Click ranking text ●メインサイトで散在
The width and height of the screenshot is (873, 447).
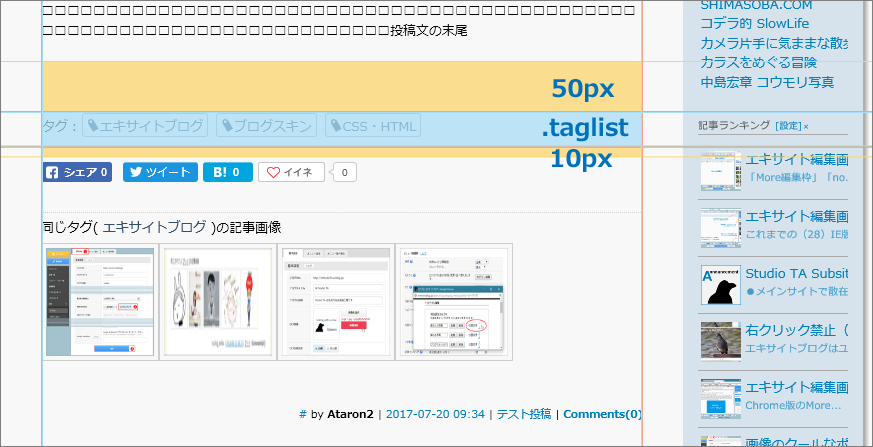tap(797, 291)
